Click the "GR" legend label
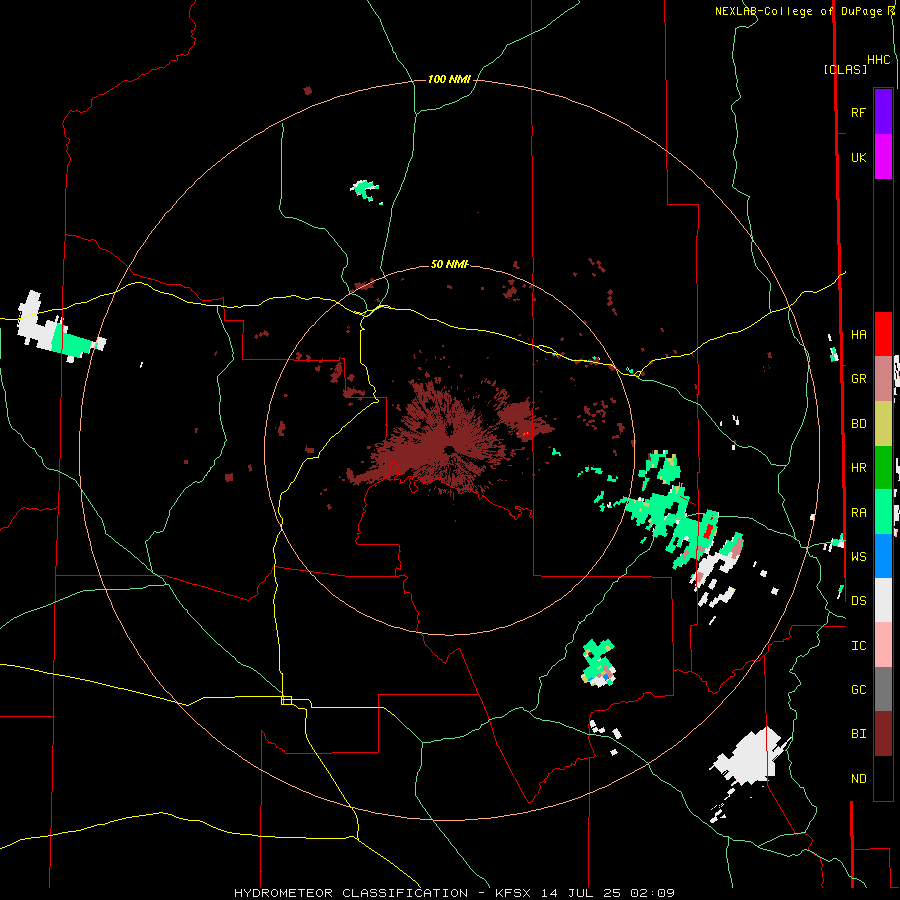Image resolution: width=900 pixels, height=900 pixels. [x=858, y=379]
